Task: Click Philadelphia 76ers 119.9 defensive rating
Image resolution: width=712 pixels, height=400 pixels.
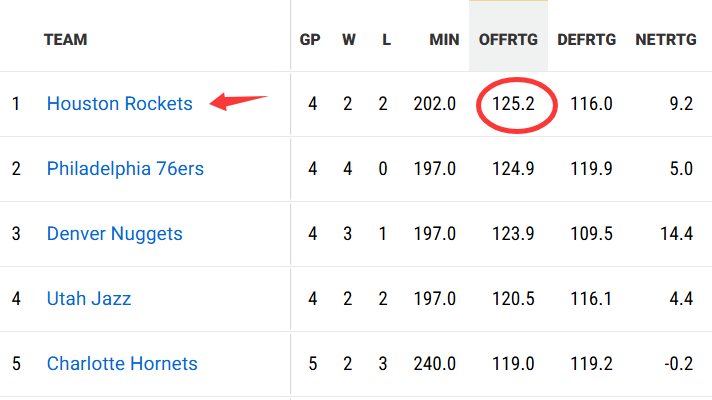Action: tap(591, 169)
